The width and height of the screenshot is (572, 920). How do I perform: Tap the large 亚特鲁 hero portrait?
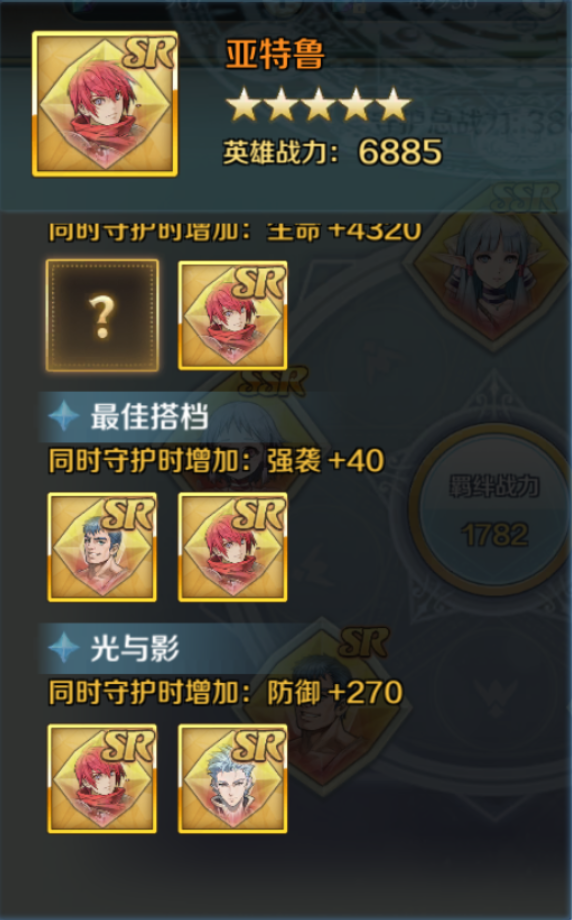point(104,104)
